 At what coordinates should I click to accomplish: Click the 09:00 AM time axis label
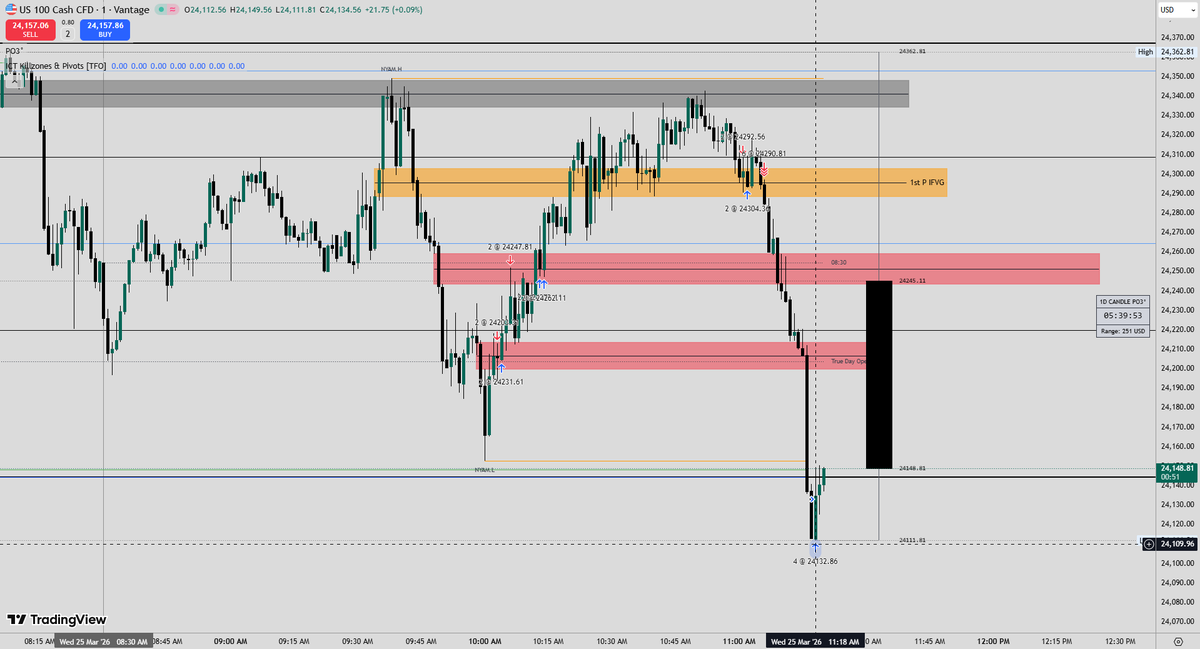click(x=231, y=641)
